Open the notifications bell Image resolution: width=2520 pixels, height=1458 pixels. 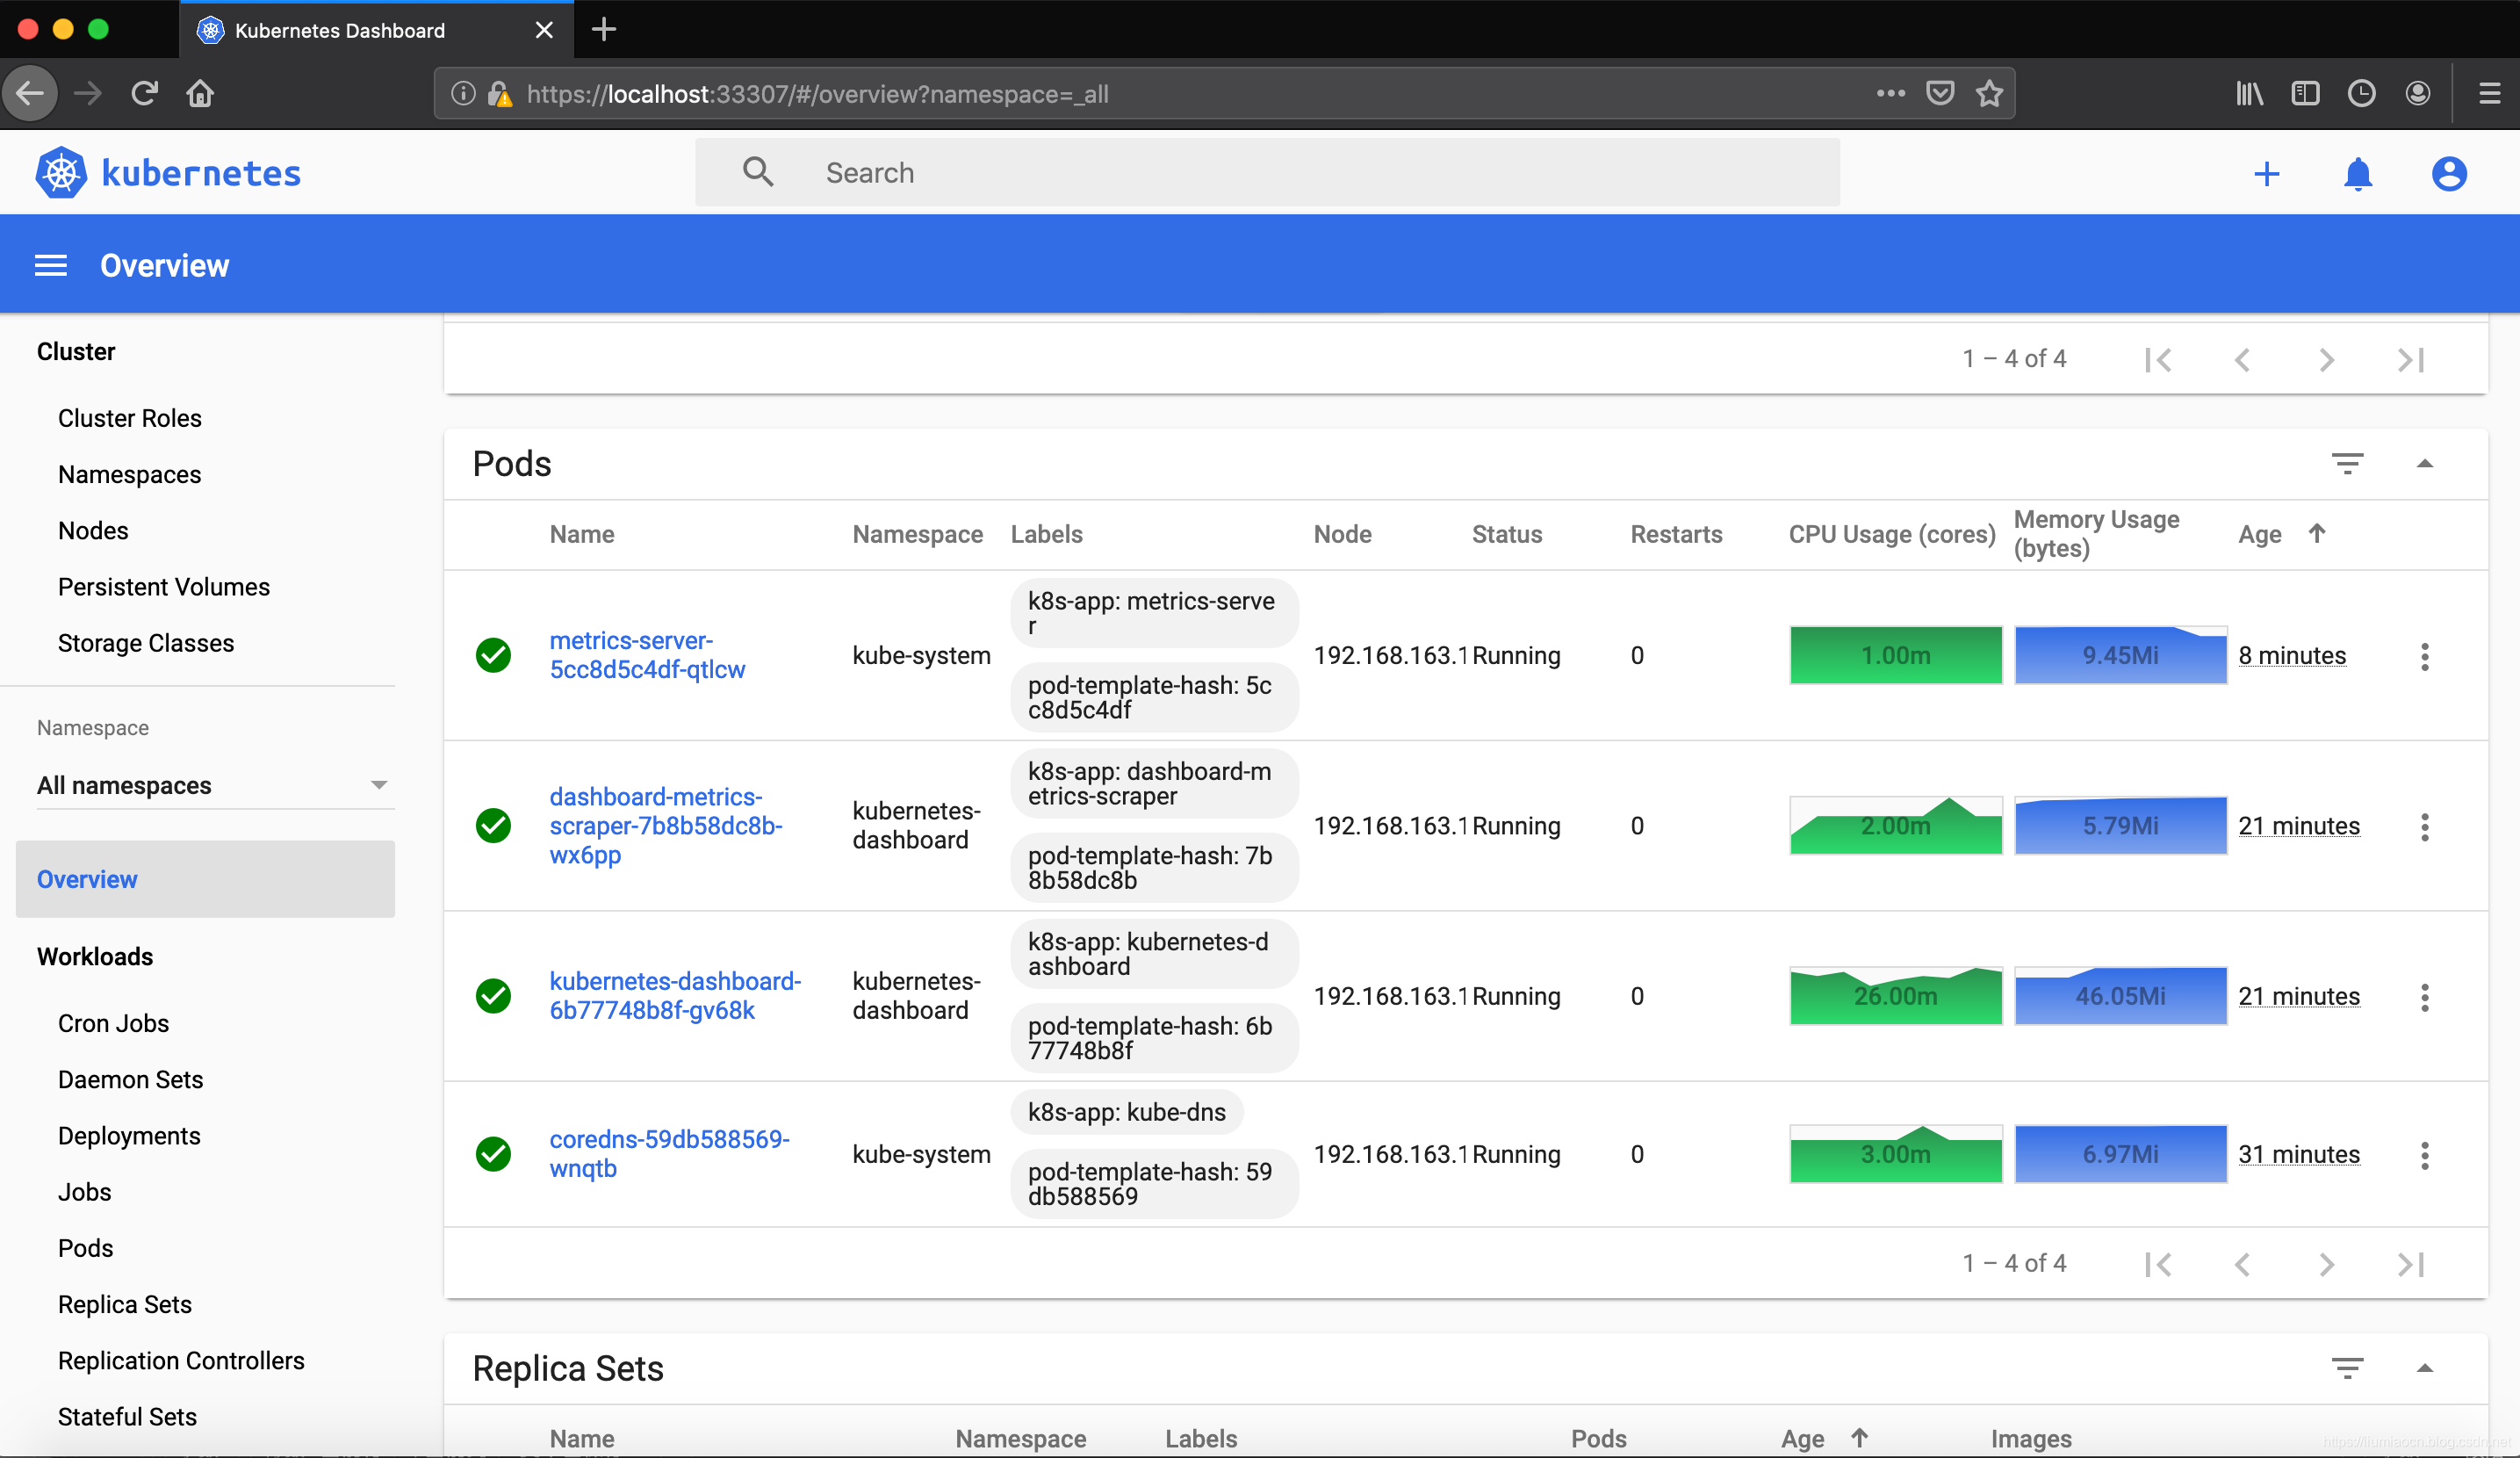pos(2358,174)
